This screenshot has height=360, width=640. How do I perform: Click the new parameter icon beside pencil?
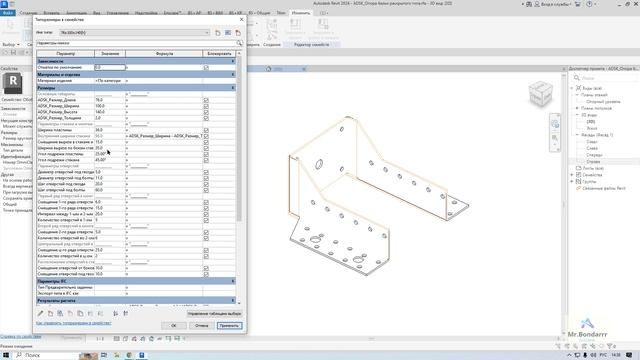[50, 313]
